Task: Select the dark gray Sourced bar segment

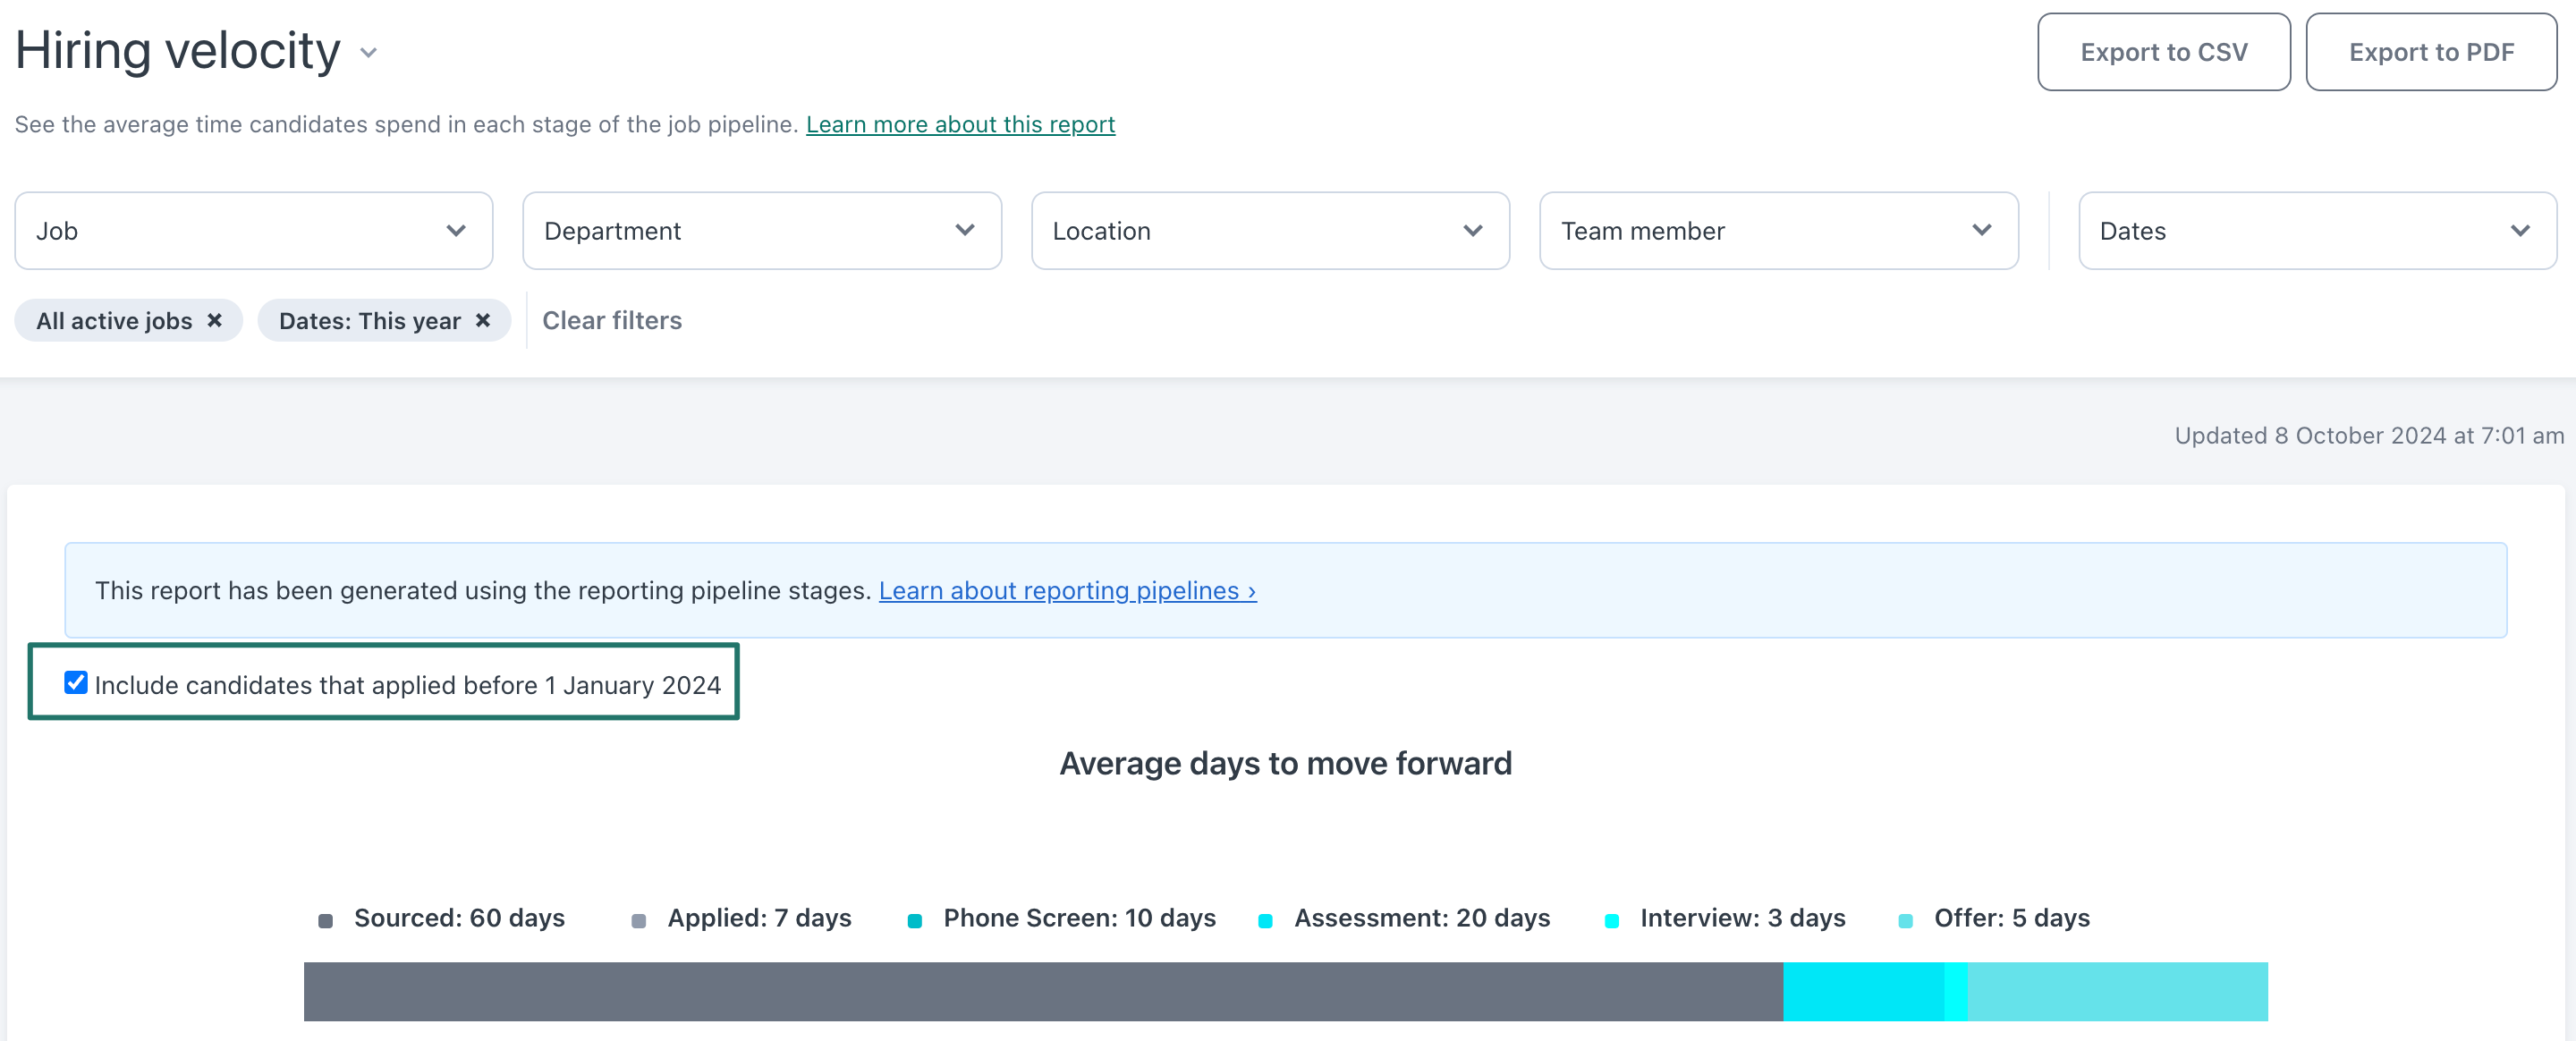Action: (x=1043, y=991)
